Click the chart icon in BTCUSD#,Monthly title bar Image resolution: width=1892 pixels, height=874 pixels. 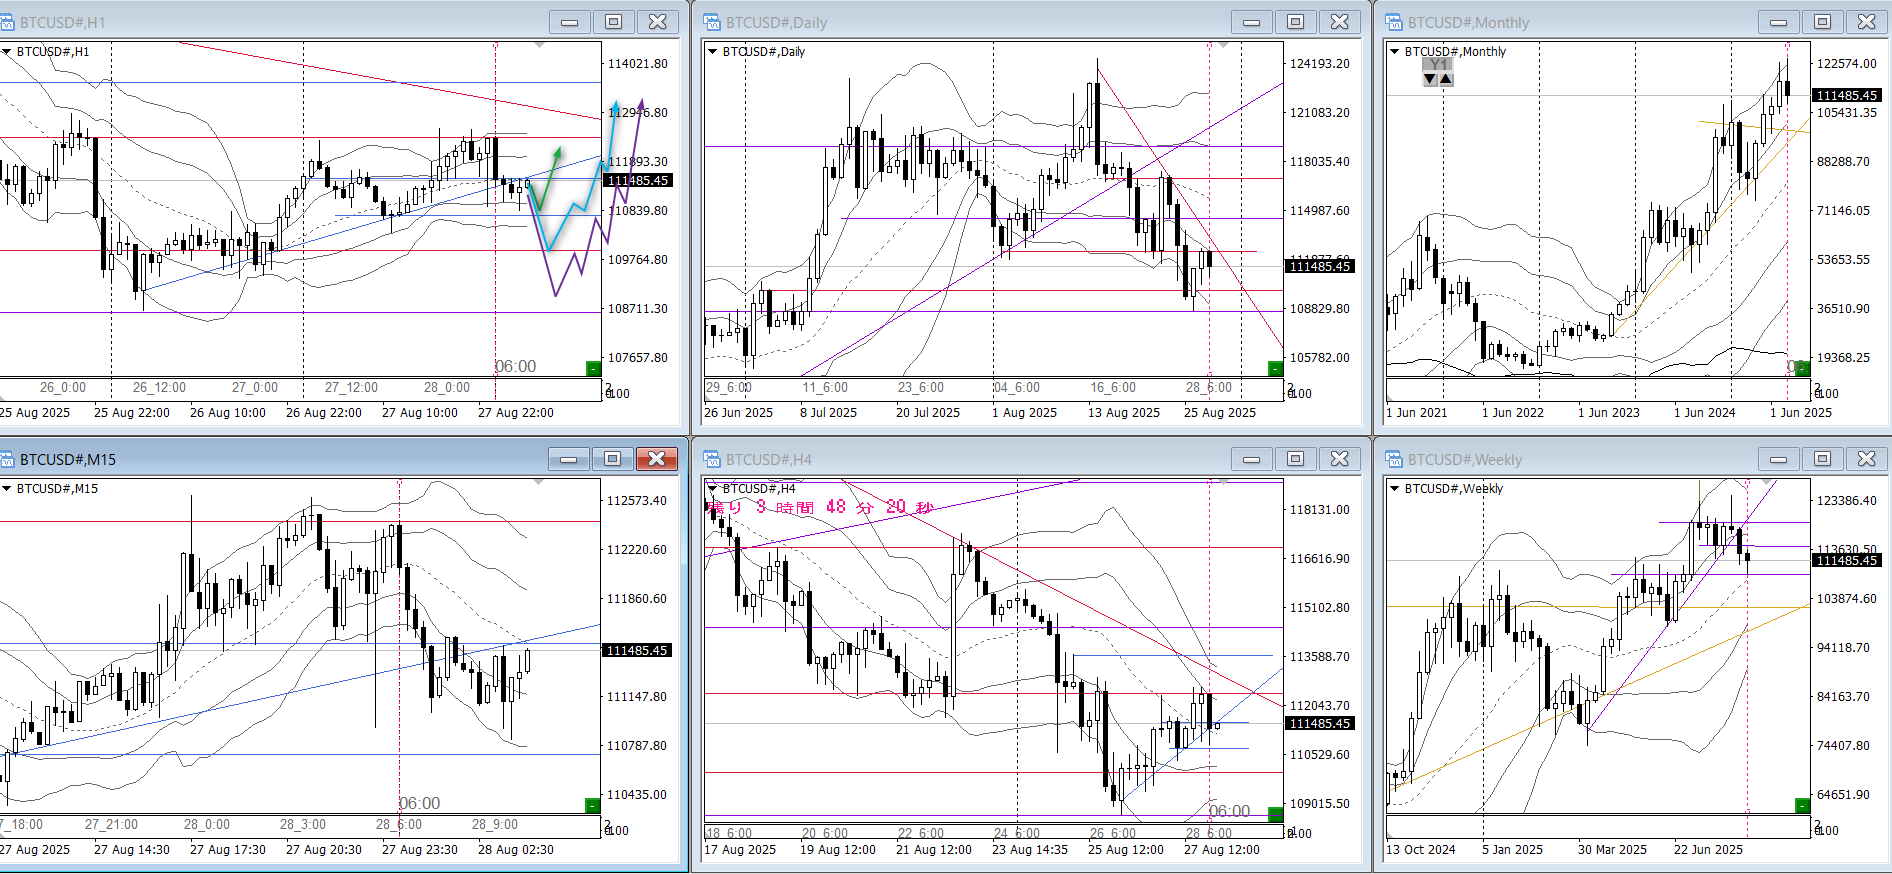(1394, 22)
